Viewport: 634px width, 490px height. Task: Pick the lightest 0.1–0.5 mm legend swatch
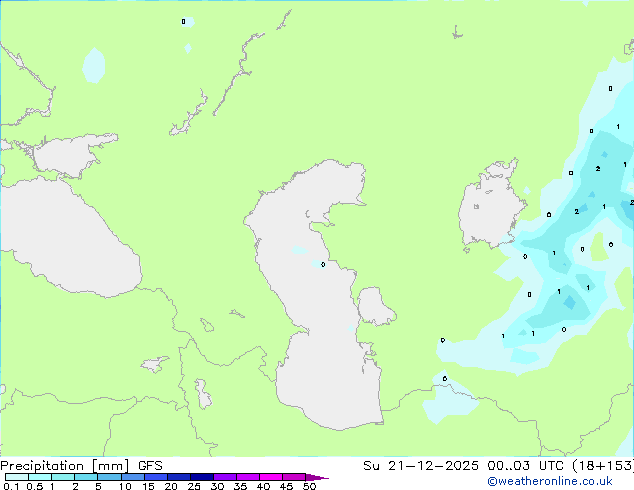pos(17,477)
